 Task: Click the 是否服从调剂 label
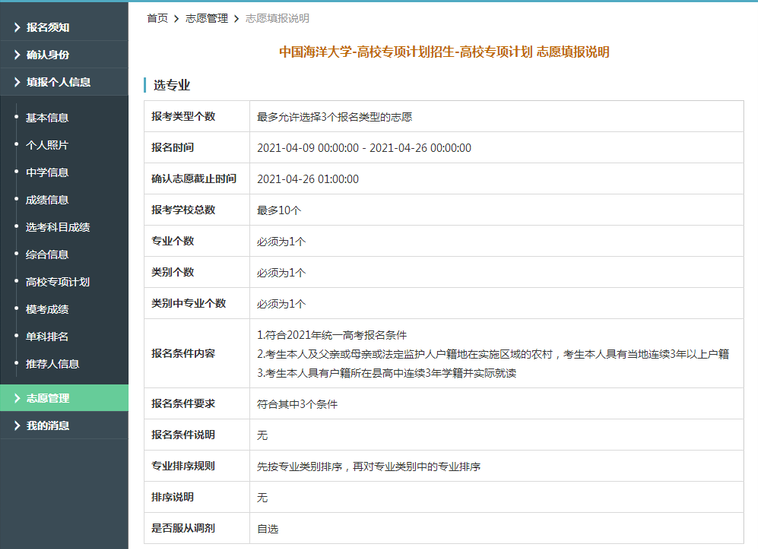pos(183,528)
